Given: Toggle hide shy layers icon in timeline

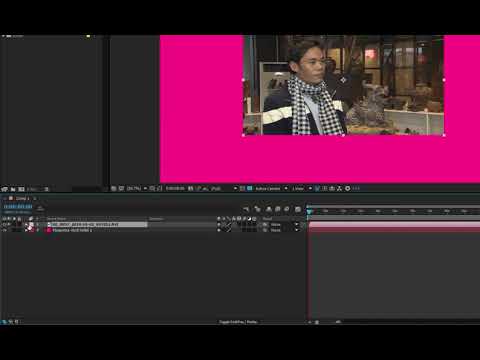Looking at the screenshot, I should 269,209.
